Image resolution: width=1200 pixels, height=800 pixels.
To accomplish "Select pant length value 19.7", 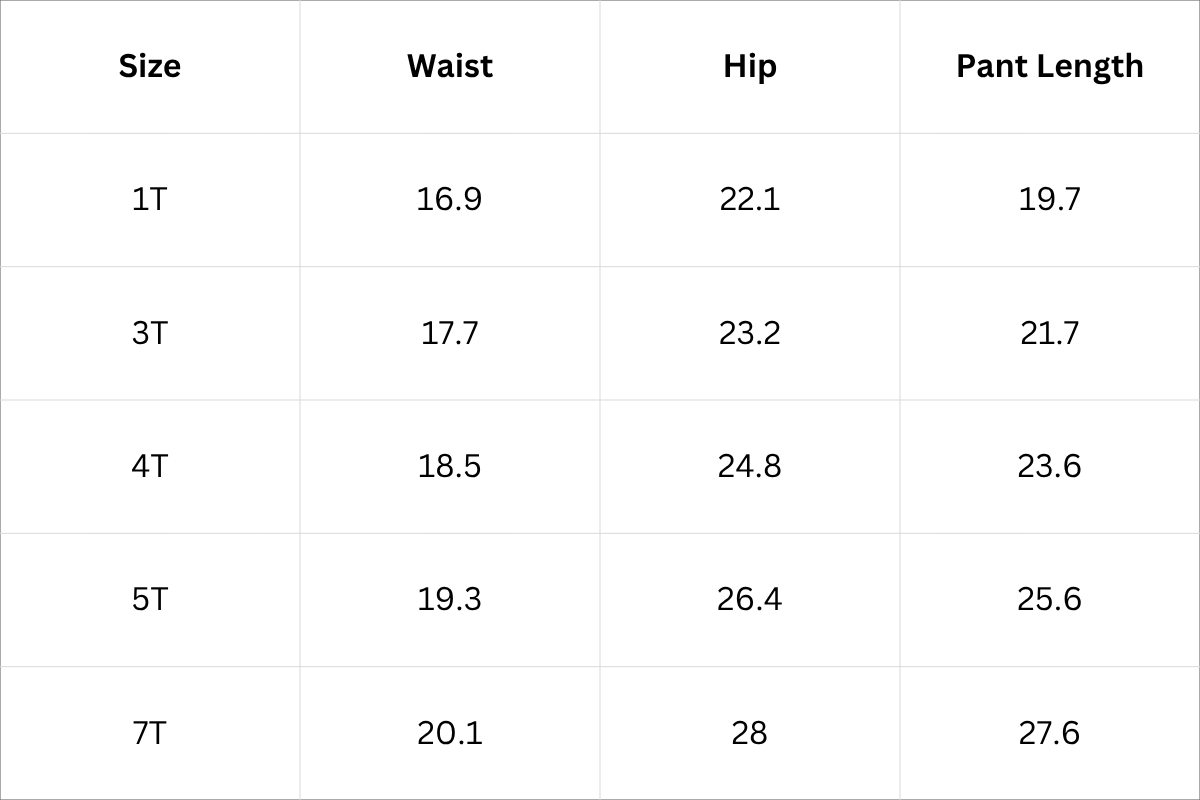I will (x=1050, y=199).
